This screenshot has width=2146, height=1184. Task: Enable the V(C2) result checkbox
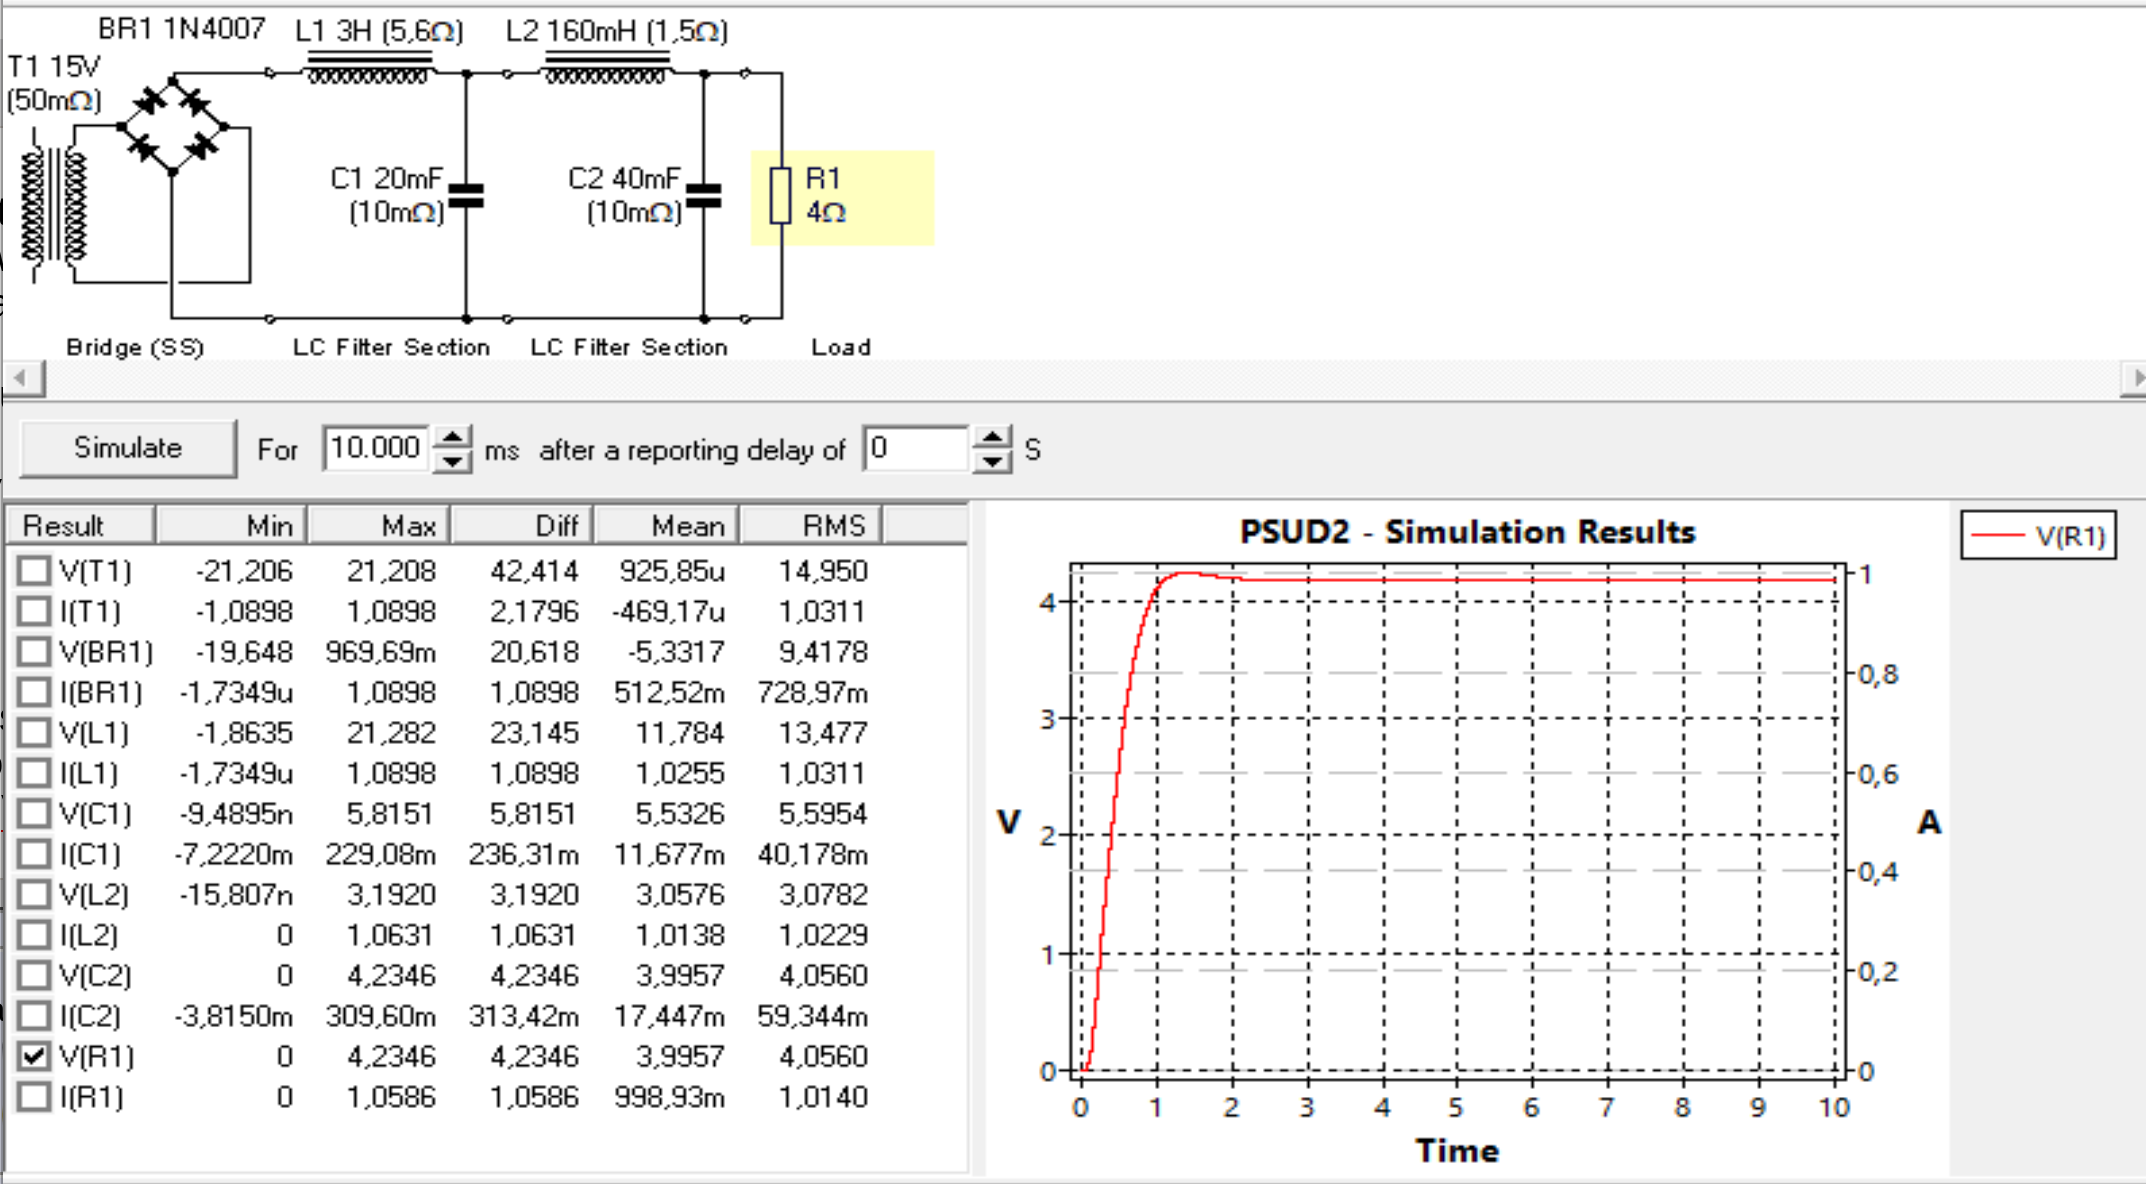pos(34,975)
